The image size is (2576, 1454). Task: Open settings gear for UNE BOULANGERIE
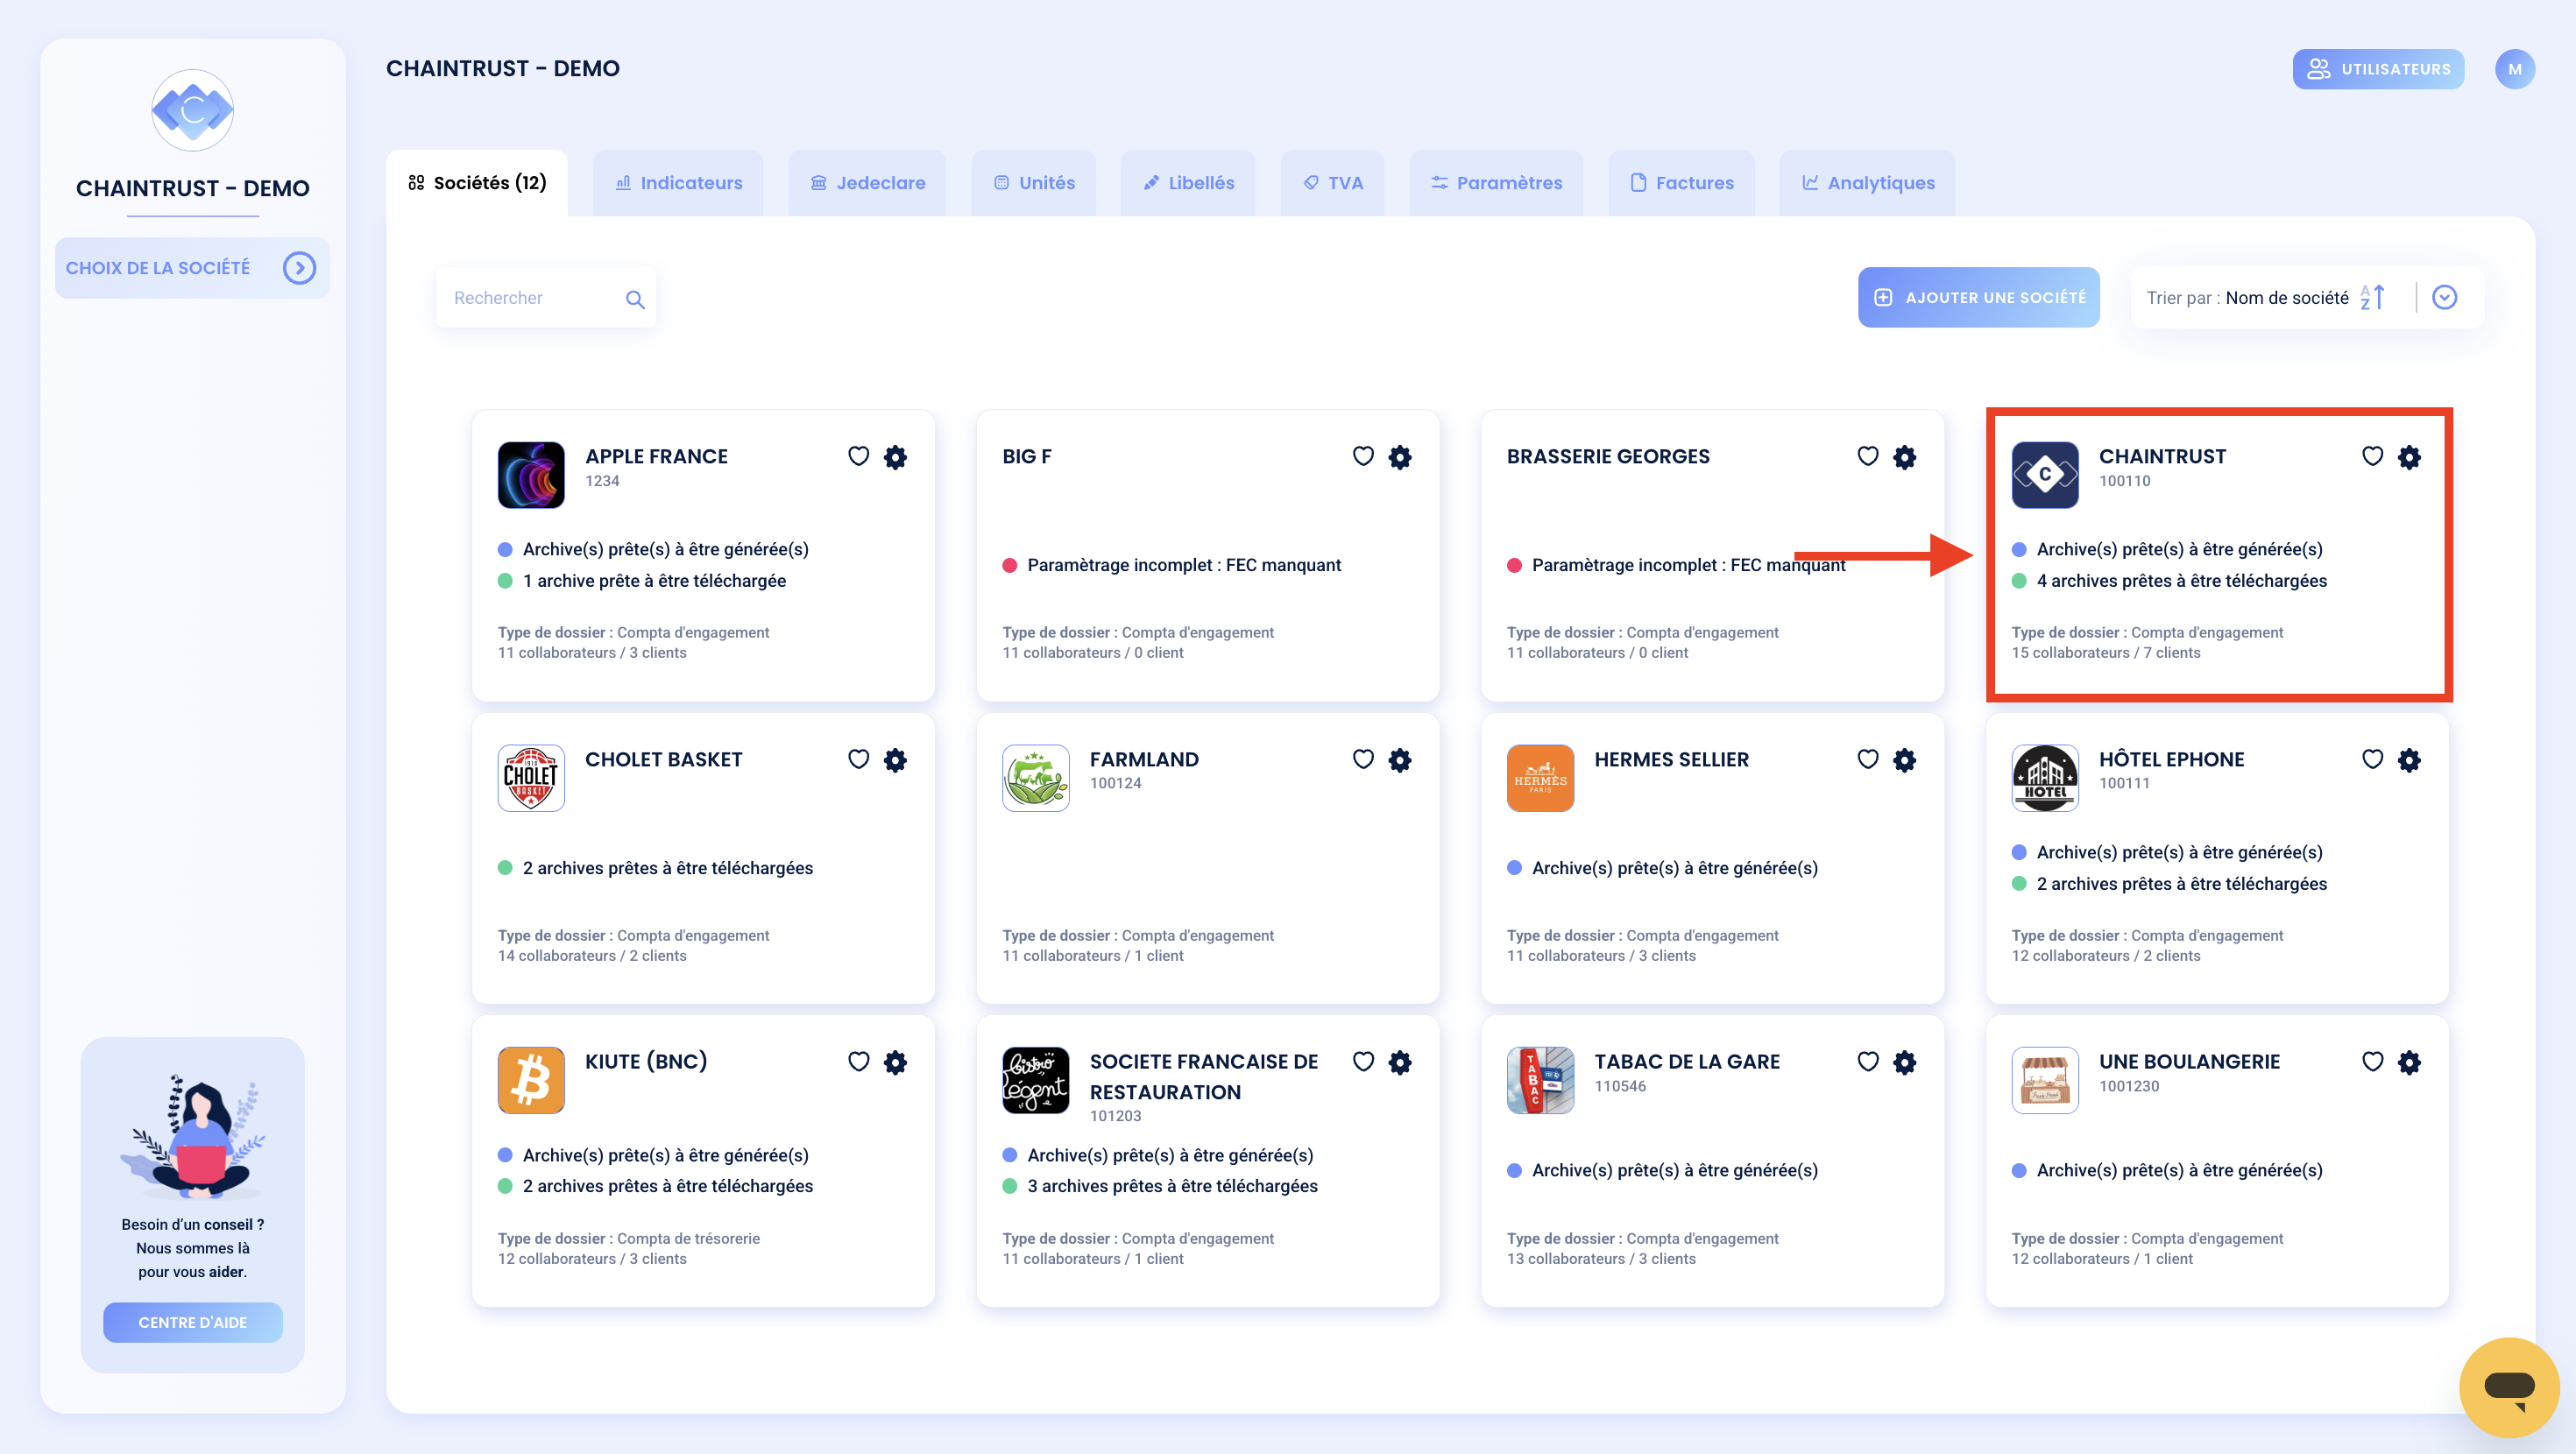click(2410, 1062)
